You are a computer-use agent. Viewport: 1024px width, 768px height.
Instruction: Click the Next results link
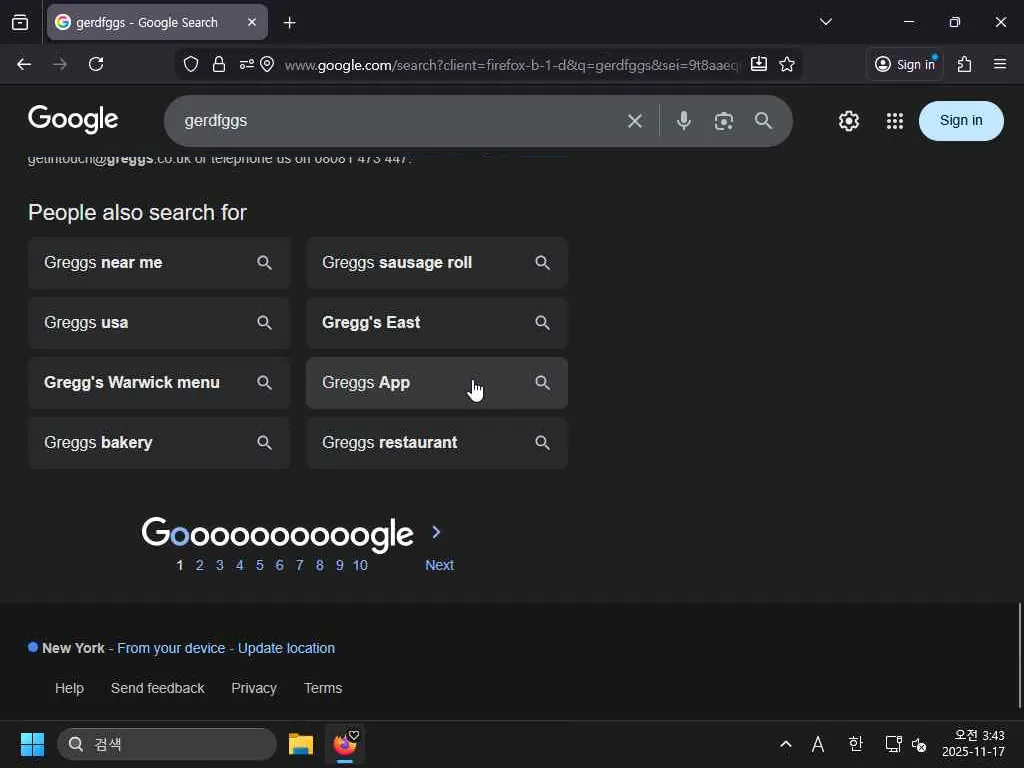click(440, 566)
